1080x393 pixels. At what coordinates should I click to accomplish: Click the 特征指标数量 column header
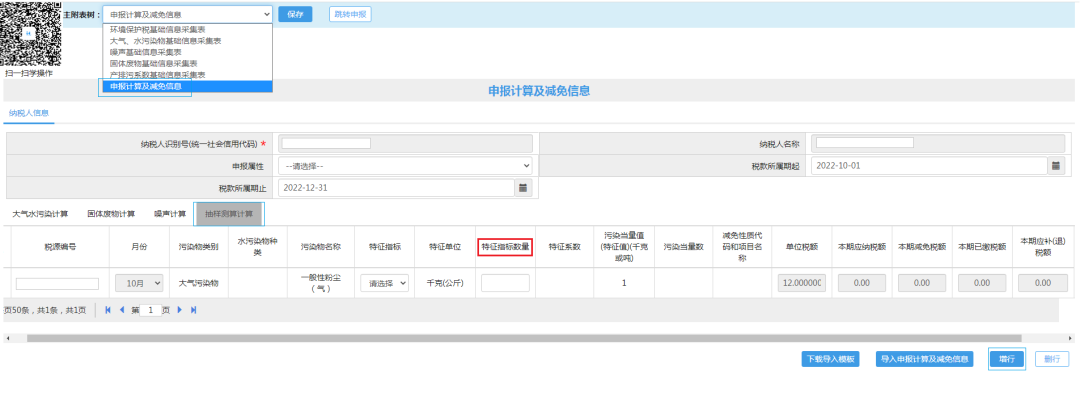point(506,246)
